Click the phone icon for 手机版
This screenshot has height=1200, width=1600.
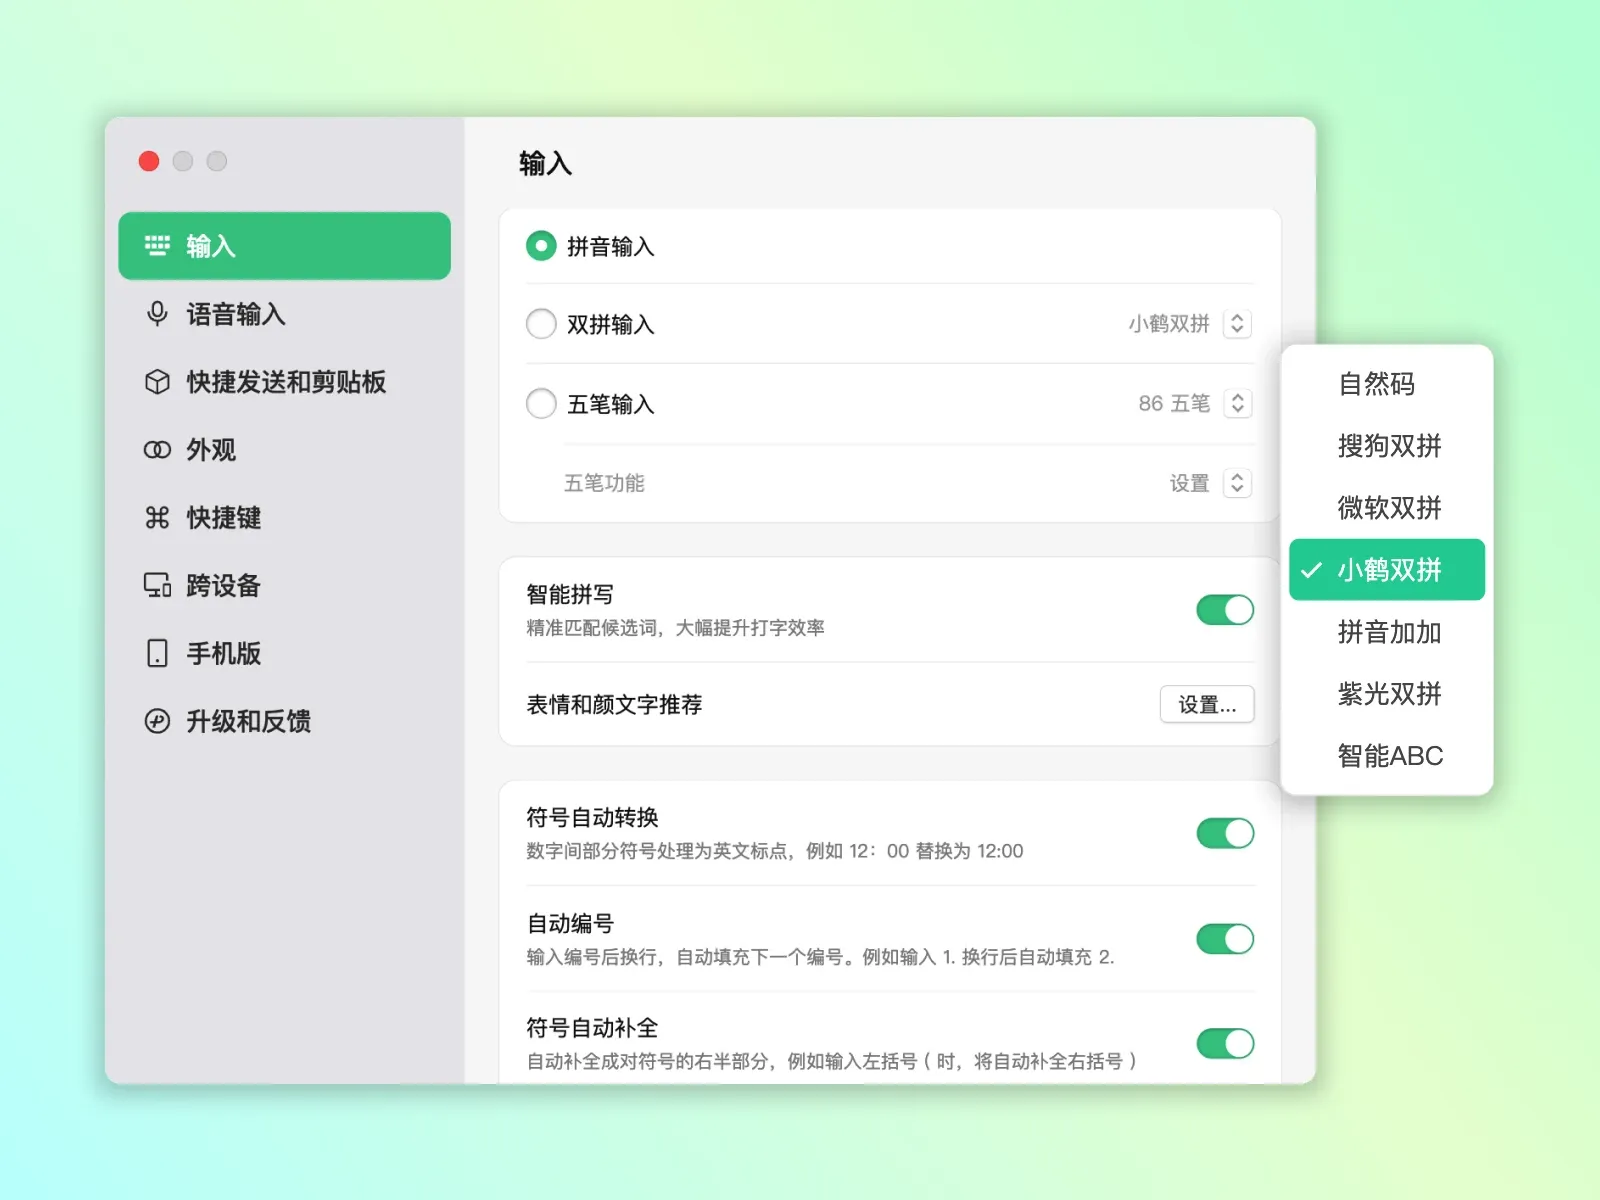click(x=157, y=653)
